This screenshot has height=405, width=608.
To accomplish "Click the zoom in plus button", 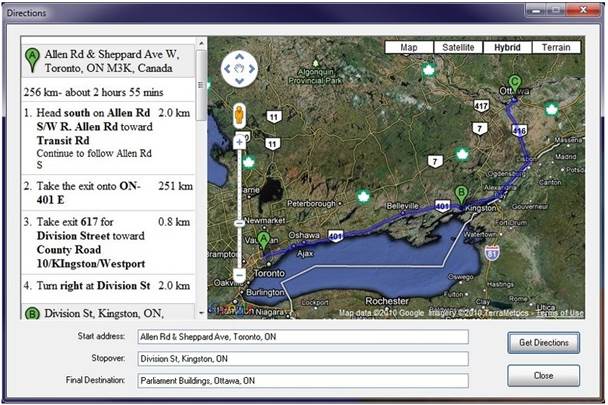I will [239, 143].
